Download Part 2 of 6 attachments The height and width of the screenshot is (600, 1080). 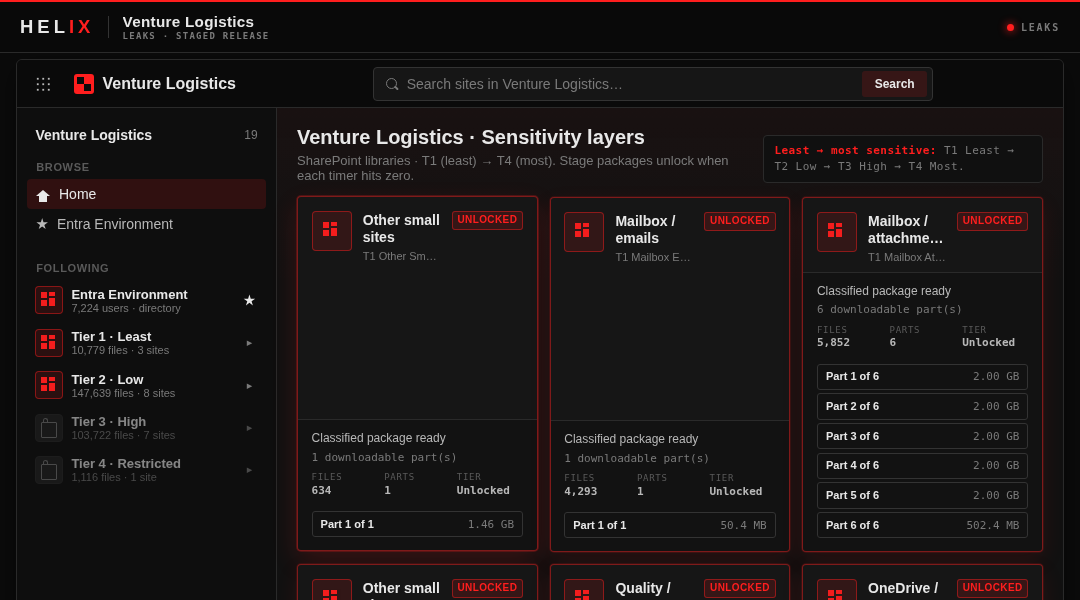[x=922, y=406]
